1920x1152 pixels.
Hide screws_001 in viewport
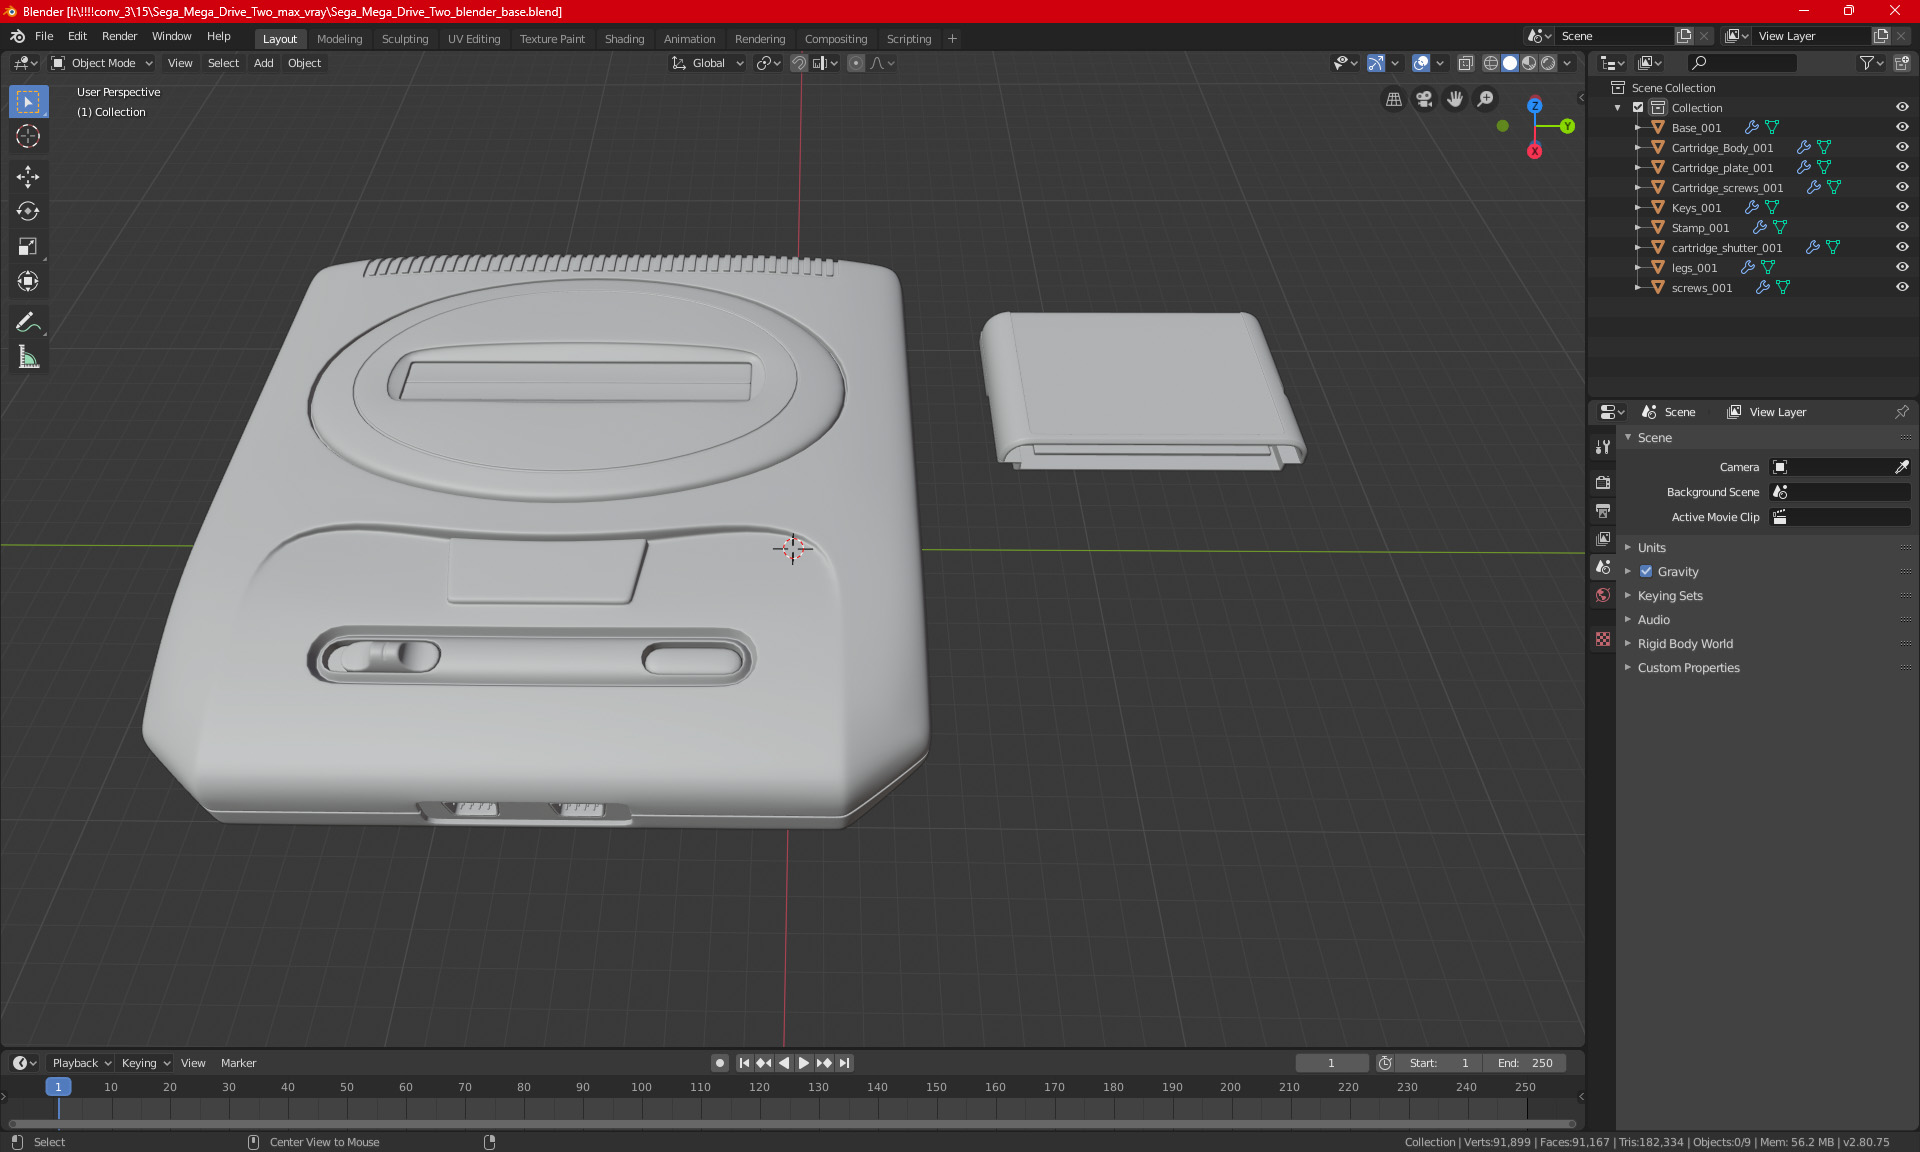1902,288
